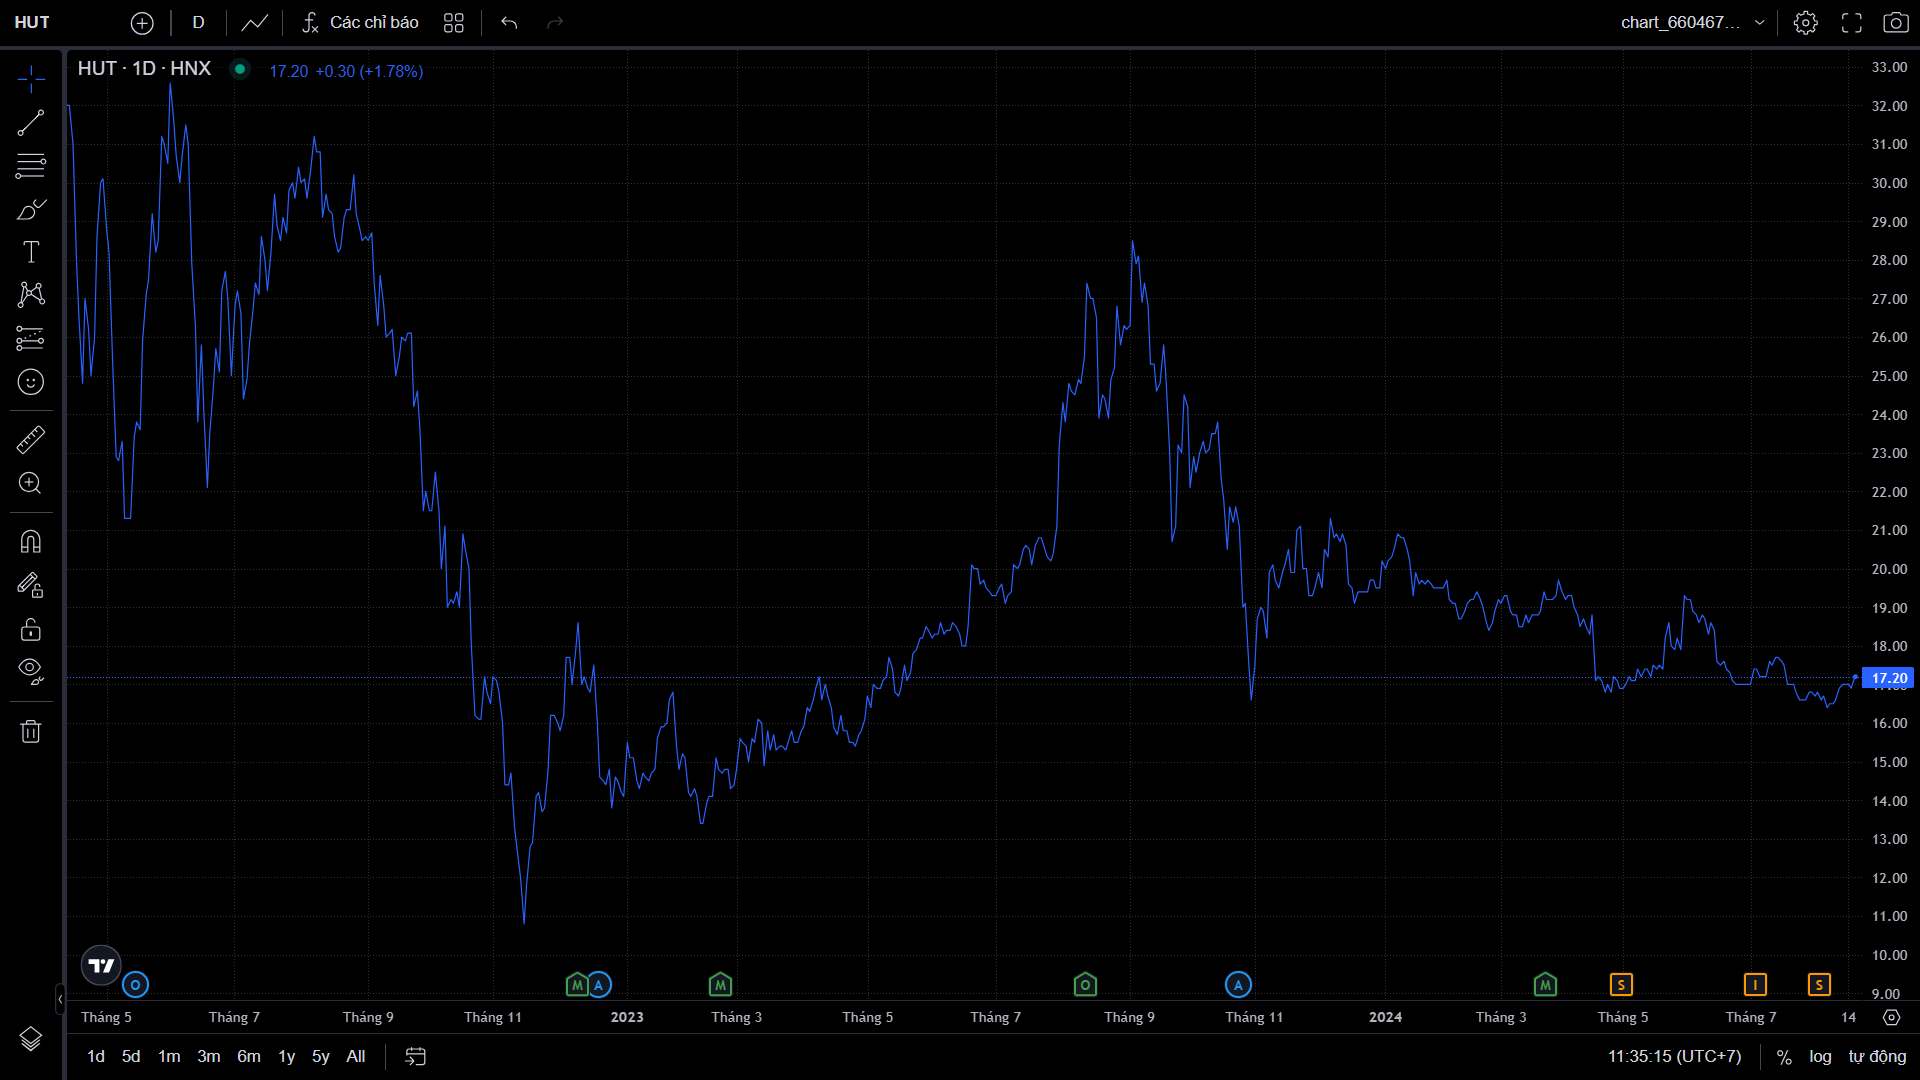
Task: Select the crosshair cursor tool
Action: [31, 79]
